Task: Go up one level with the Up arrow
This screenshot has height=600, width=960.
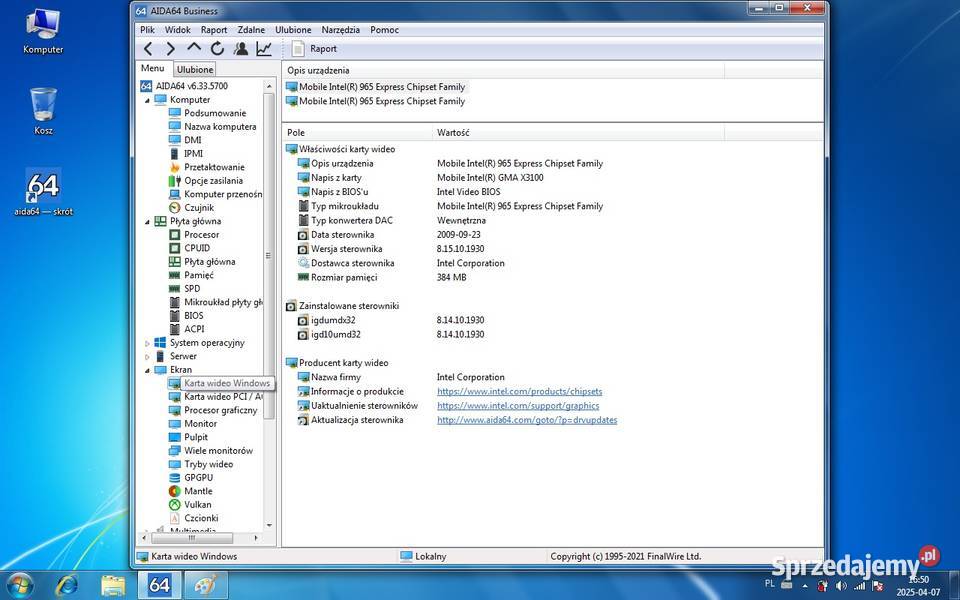Action: point(194,48)
